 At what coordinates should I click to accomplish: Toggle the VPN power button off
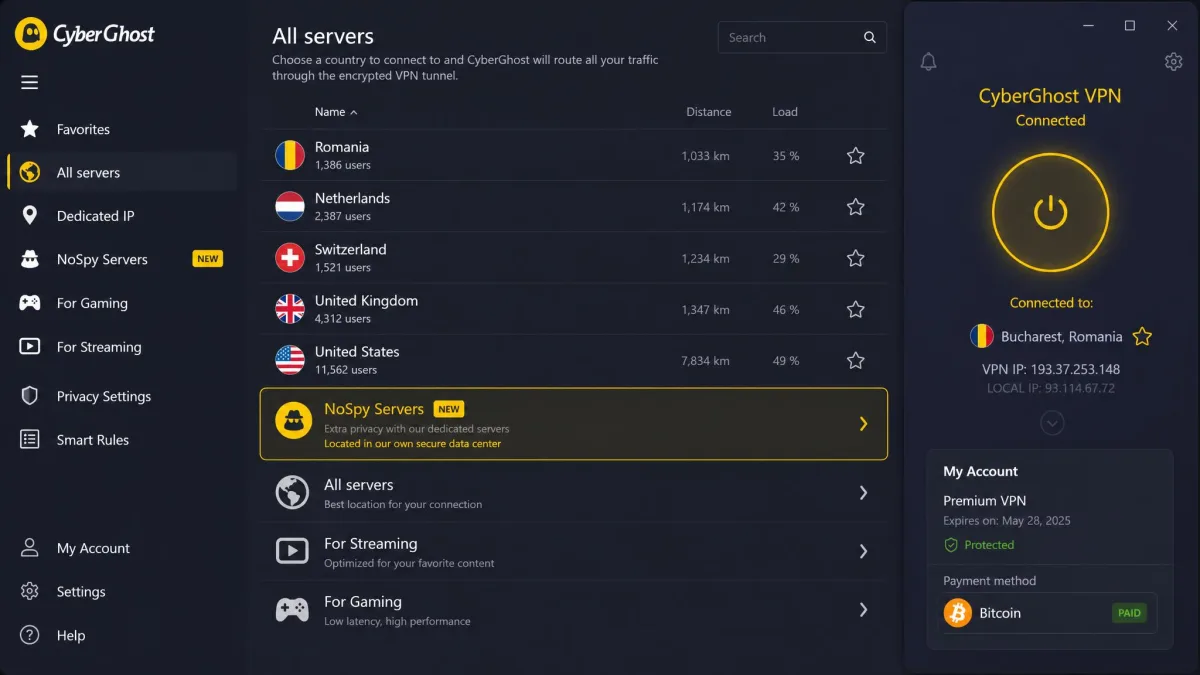[x=1050, y=212]
